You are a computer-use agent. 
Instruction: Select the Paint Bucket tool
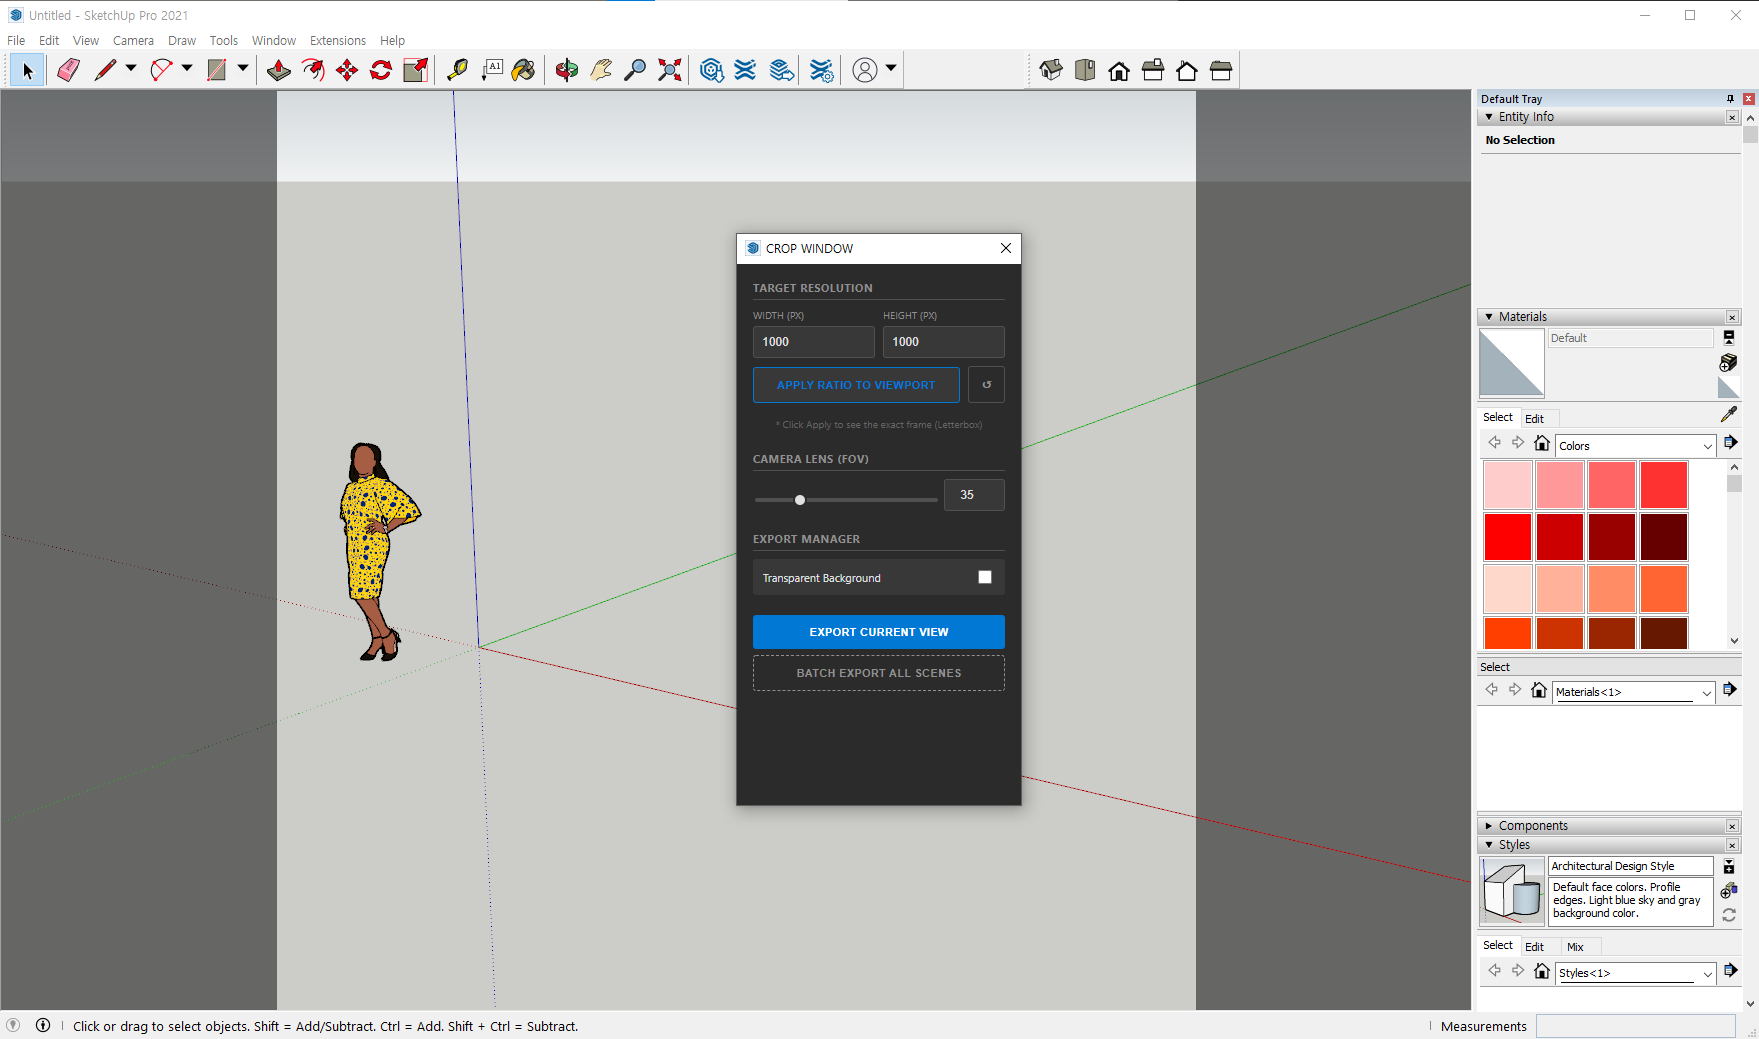tap(524, 69)
